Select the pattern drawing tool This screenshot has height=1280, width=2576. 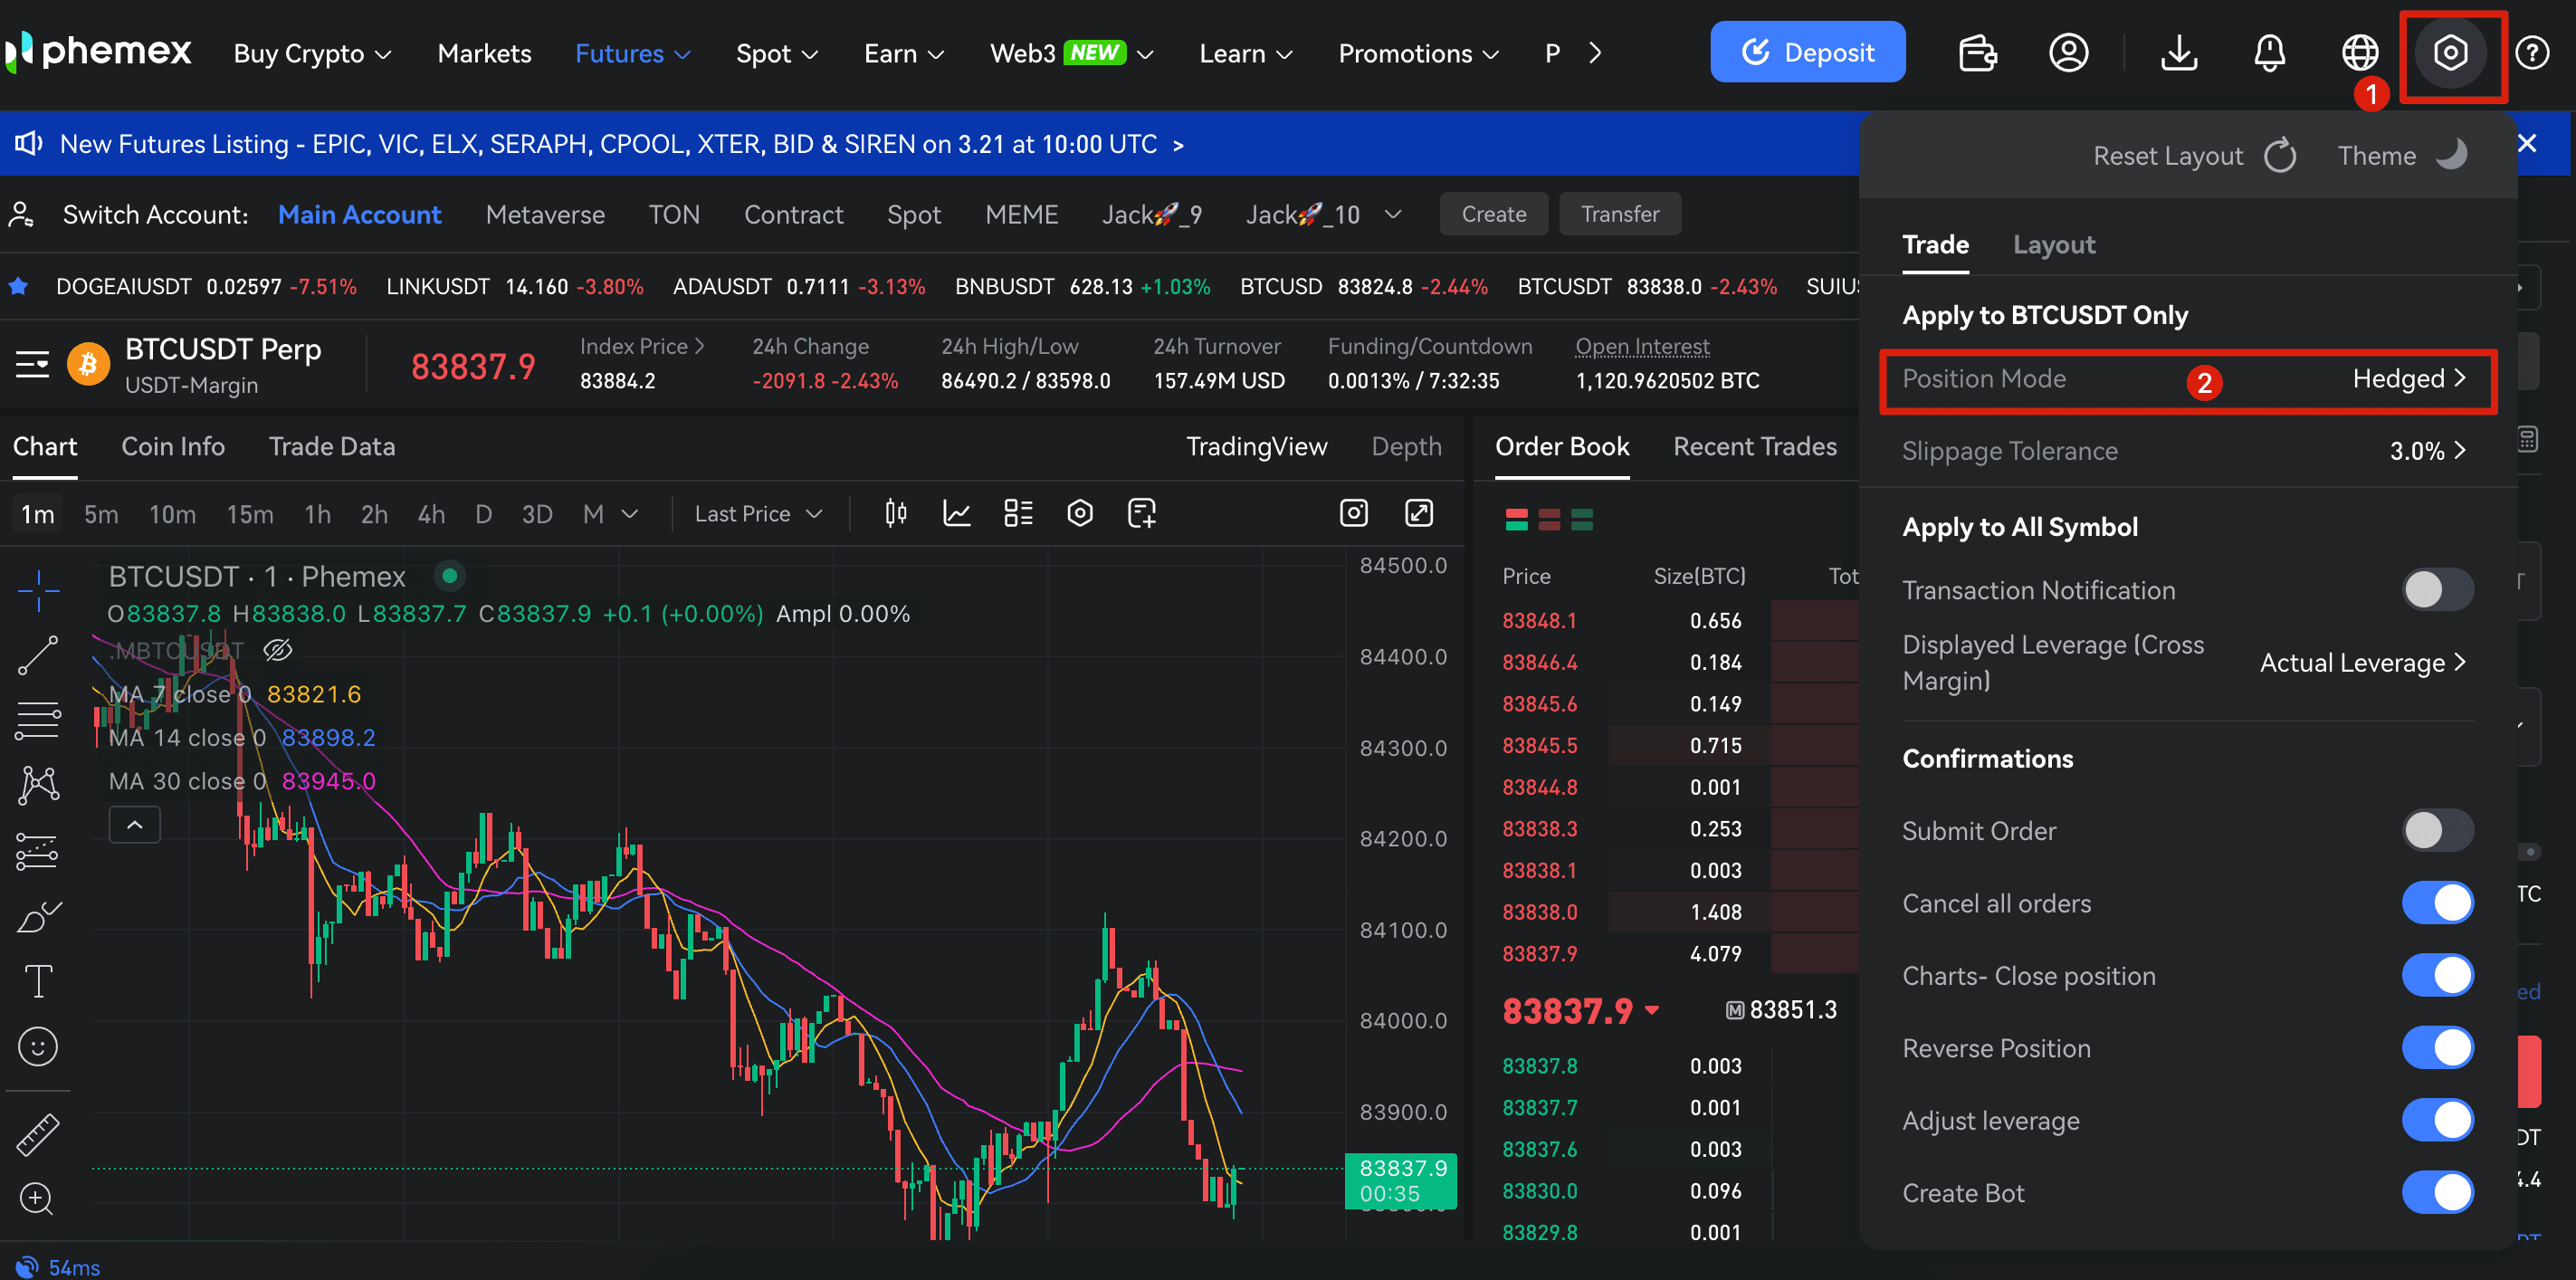pos(38,785)
